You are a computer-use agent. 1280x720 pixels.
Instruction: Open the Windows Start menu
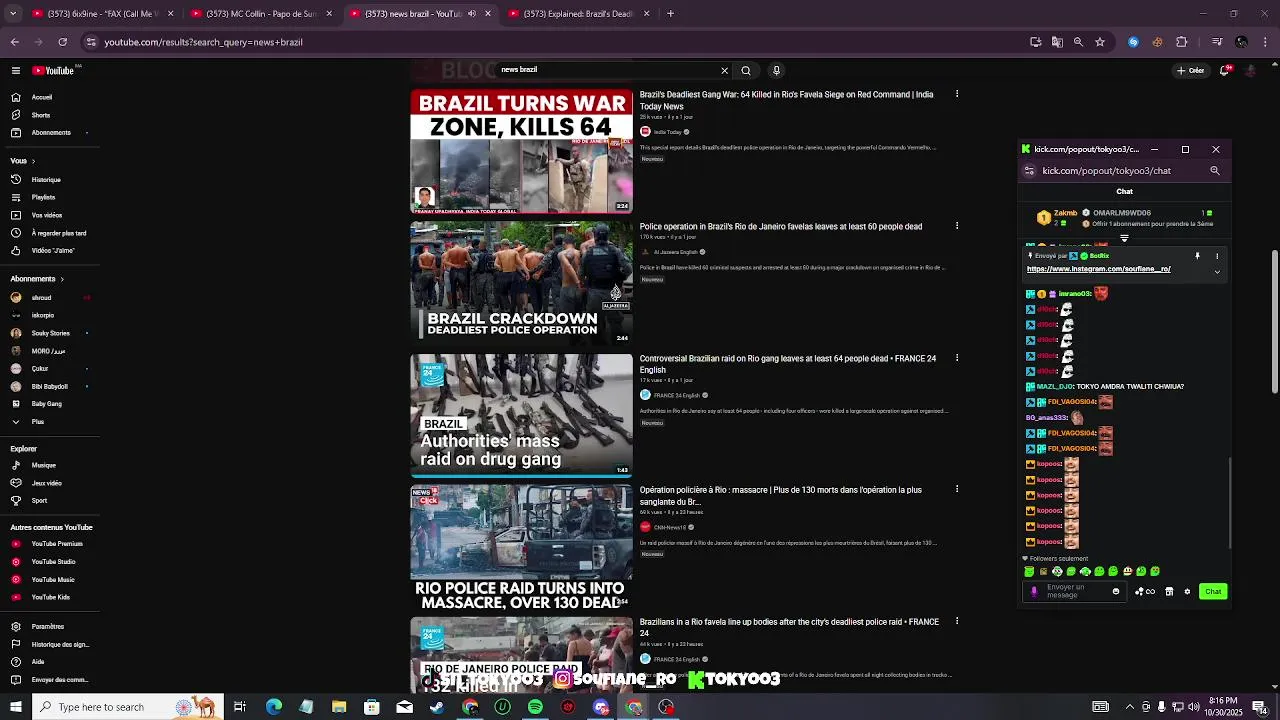coord(15,707)
